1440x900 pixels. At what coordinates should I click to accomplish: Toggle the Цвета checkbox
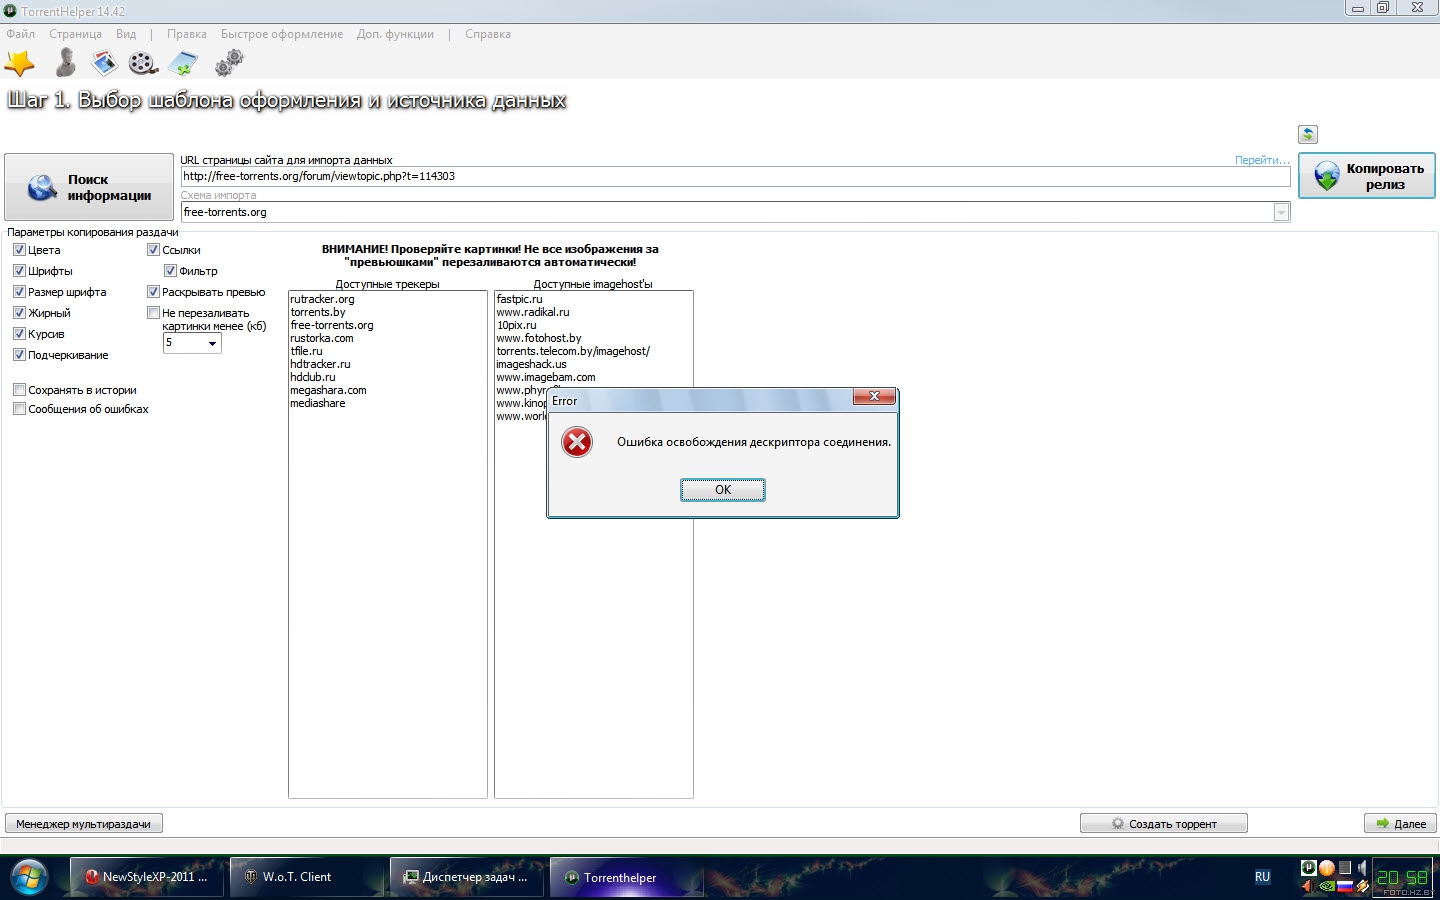[19, 249]
